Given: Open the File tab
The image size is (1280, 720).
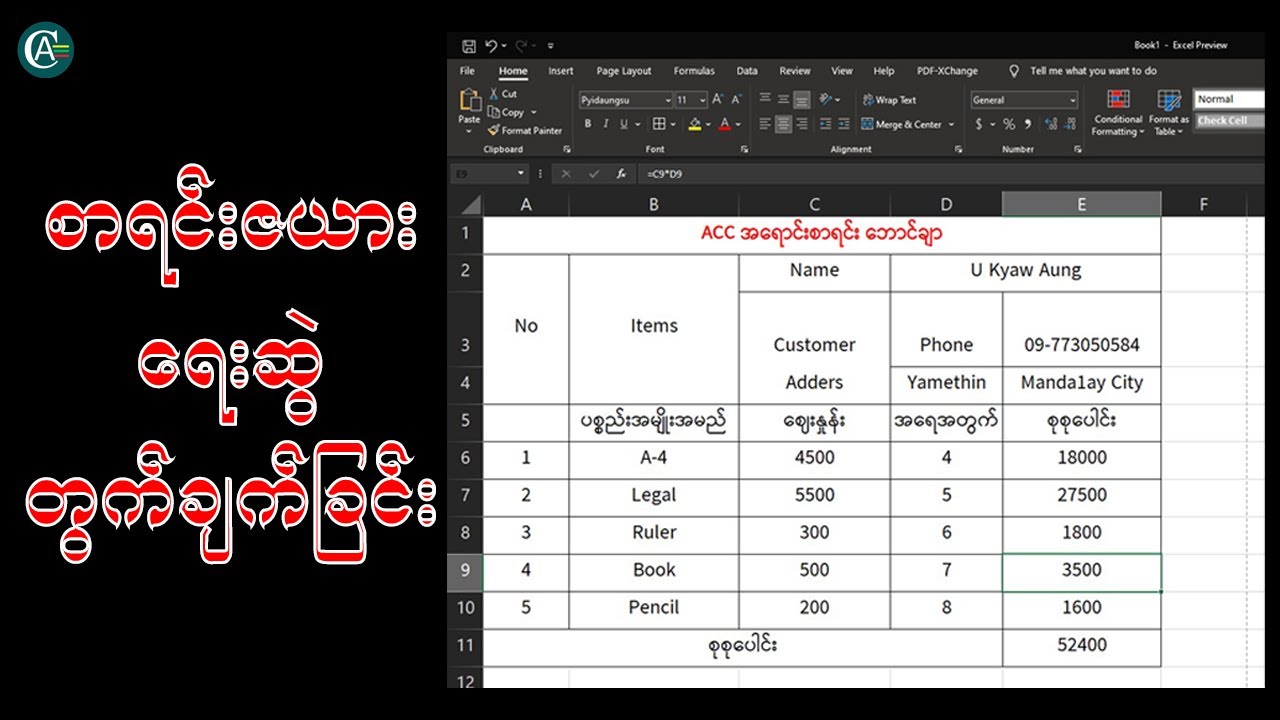Looking at the screenshot, I should (467, 71).
